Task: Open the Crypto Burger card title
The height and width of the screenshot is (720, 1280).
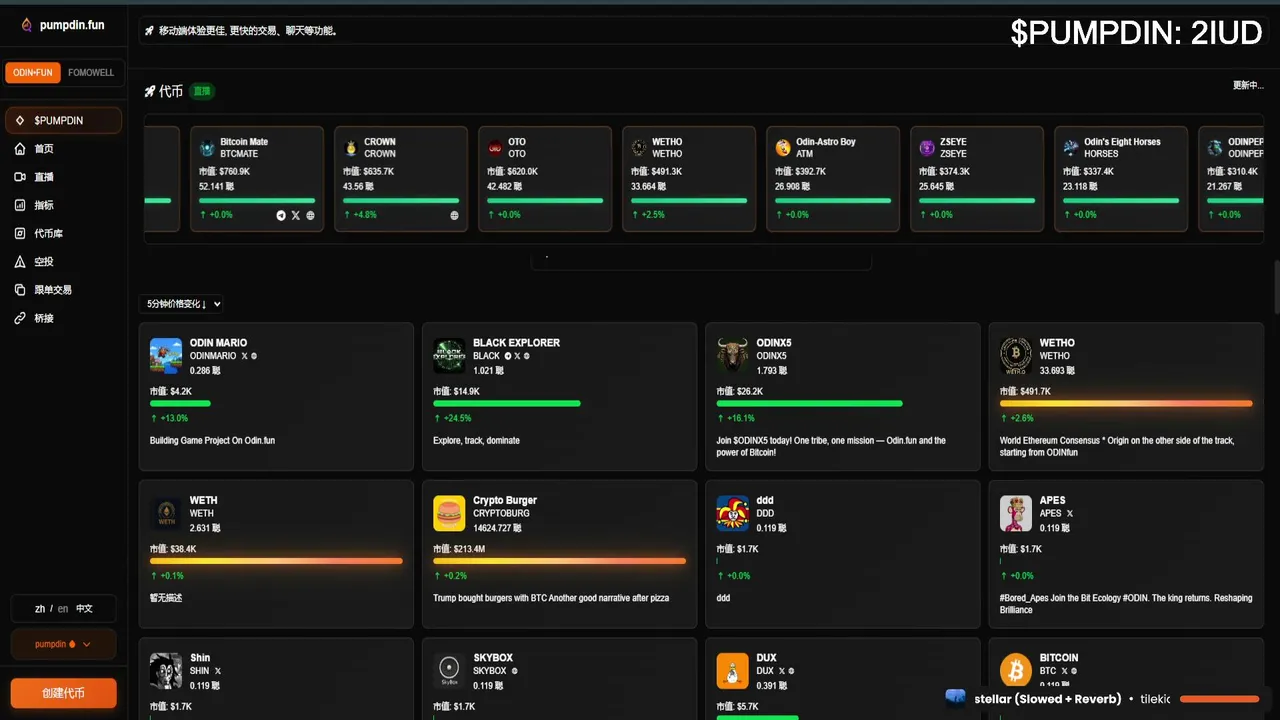Action: tap(505, 500)
